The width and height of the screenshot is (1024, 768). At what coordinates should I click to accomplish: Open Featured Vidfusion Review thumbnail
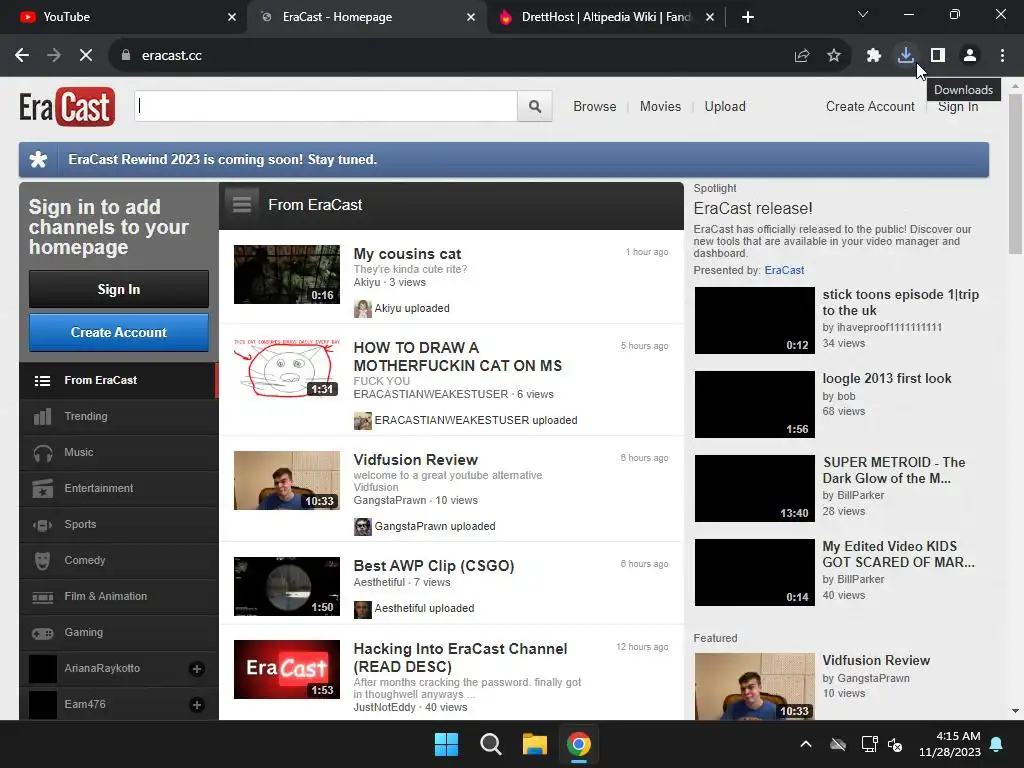[754, 686]
